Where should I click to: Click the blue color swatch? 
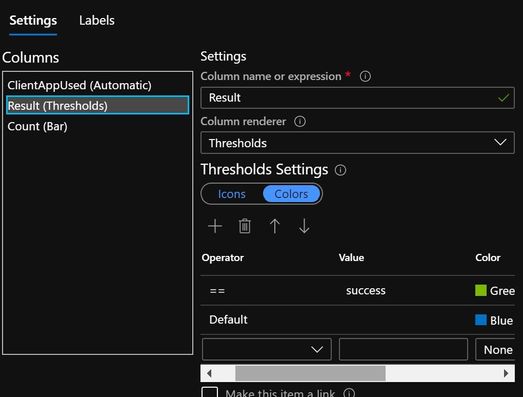pyautogui.click(x=481, y=320)
